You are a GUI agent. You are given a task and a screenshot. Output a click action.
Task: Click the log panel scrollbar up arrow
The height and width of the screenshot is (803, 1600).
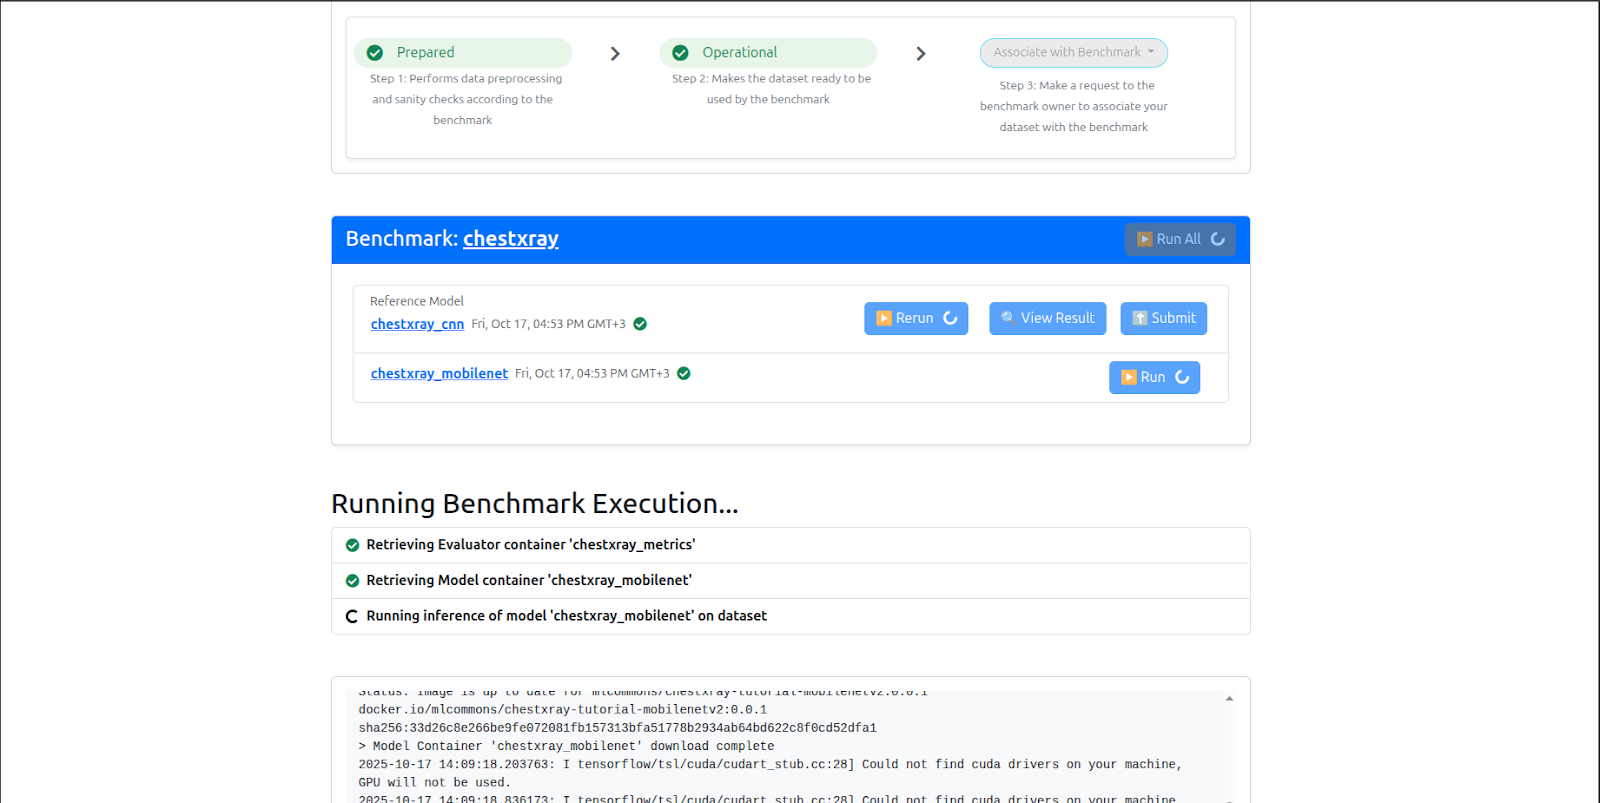[1229, 699]
